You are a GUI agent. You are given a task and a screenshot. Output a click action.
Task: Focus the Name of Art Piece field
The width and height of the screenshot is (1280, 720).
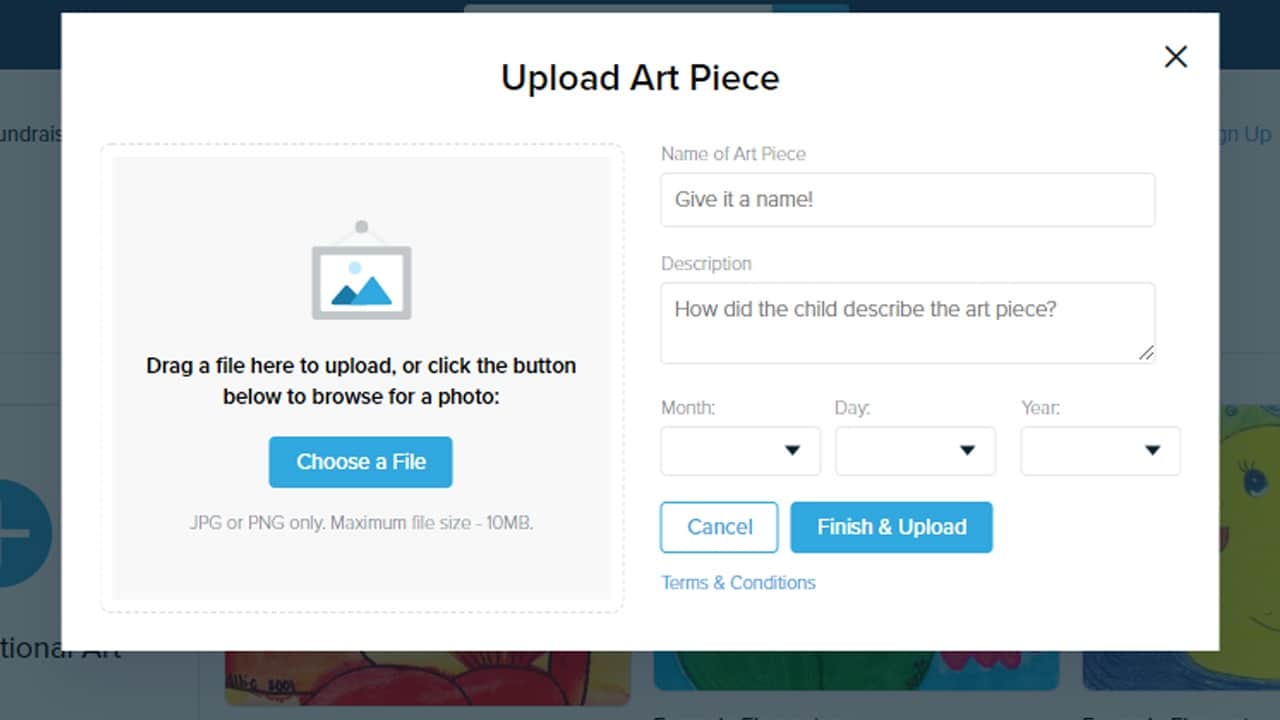pyautogui.click(x=907, y=200)
